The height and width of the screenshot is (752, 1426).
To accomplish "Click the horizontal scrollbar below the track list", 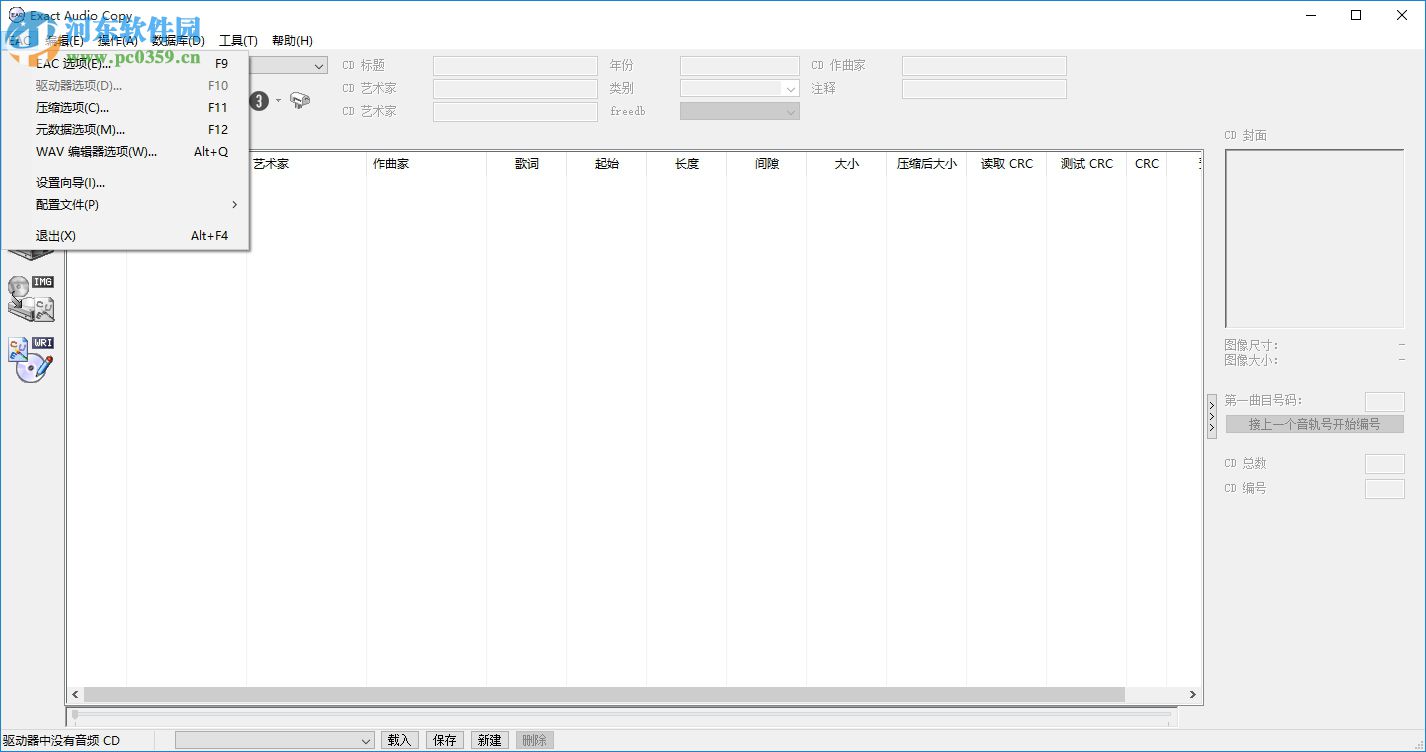I will [x=600, y=694].
